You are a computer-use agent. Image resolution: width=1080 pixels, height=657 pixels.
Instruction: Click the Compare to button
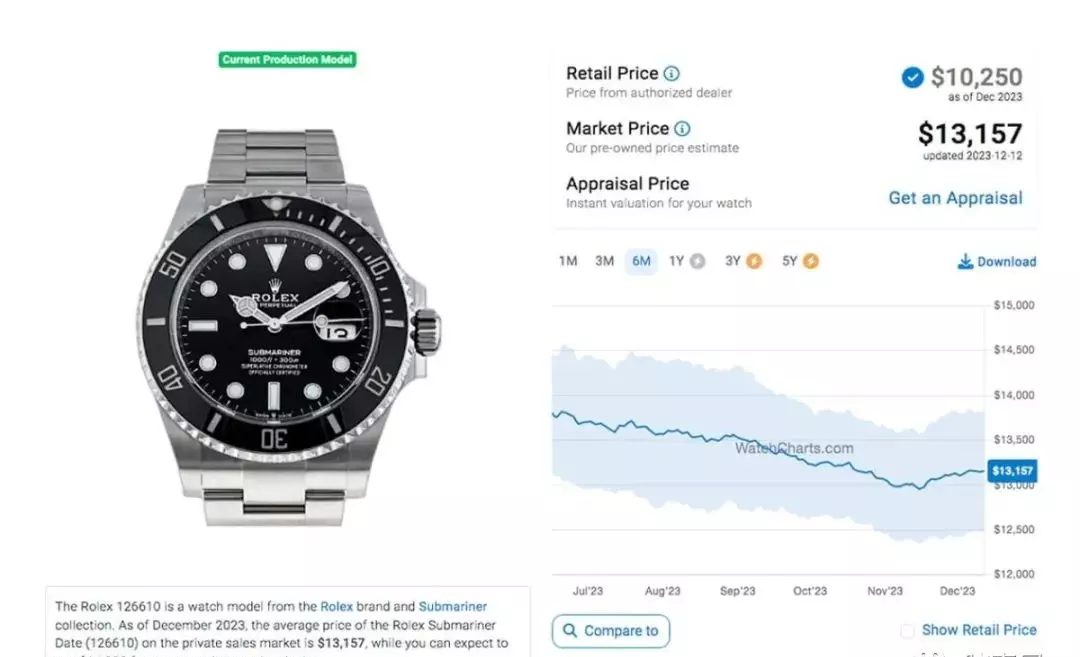coord(610,631)
